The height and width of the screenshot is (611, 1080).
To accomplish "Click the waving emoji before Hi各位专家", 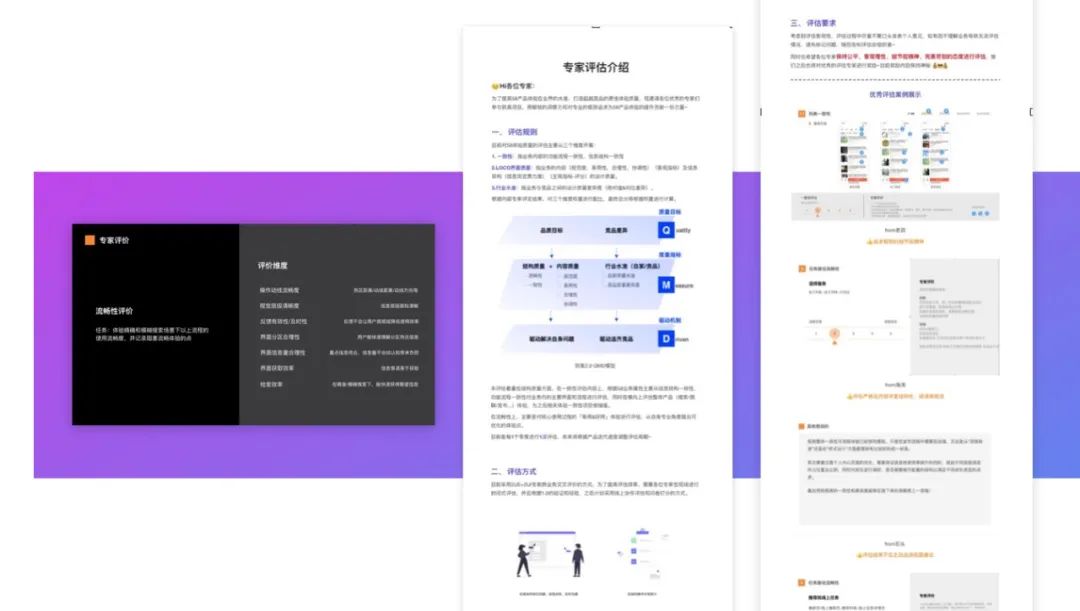I will click(495, 86).
